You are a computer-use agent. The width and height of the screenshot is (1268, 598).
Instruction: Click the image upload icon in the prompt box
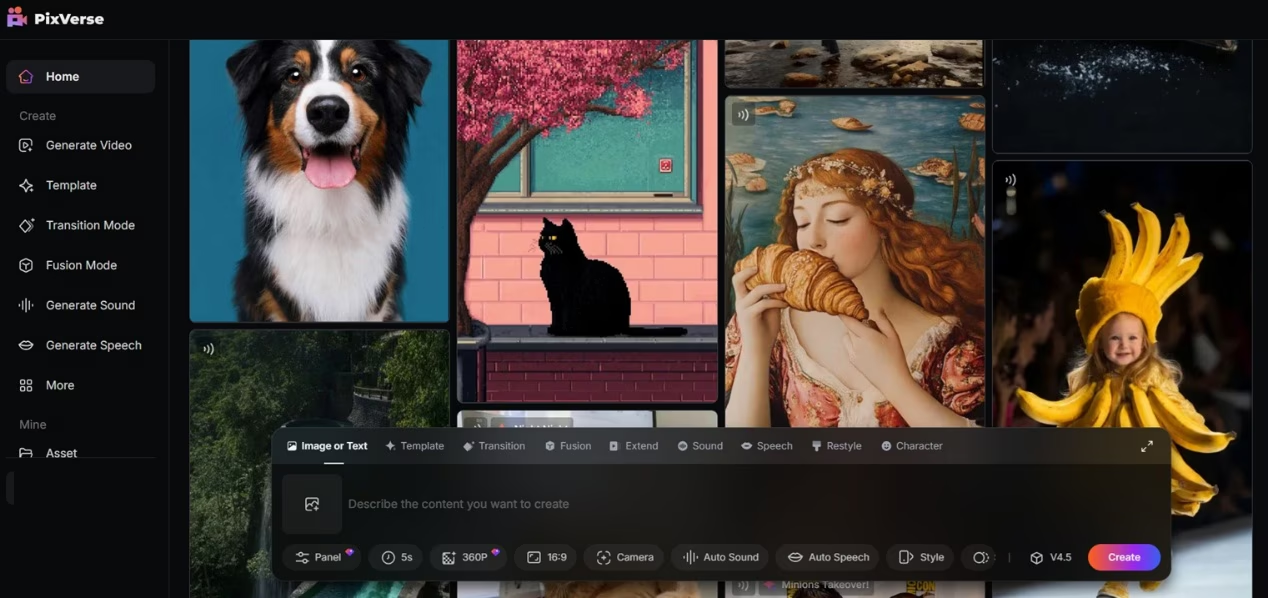(311, 503)
